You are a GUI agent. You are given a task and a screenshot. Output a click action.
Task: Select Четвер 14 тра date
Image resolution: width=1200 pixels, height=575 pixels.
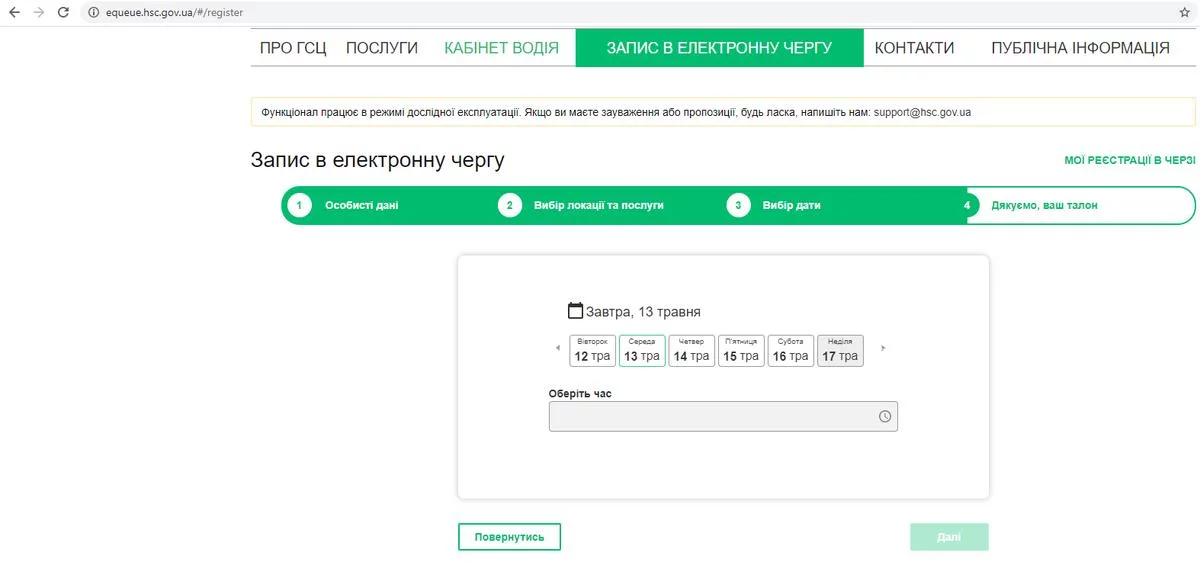click(x=691, y=351)
